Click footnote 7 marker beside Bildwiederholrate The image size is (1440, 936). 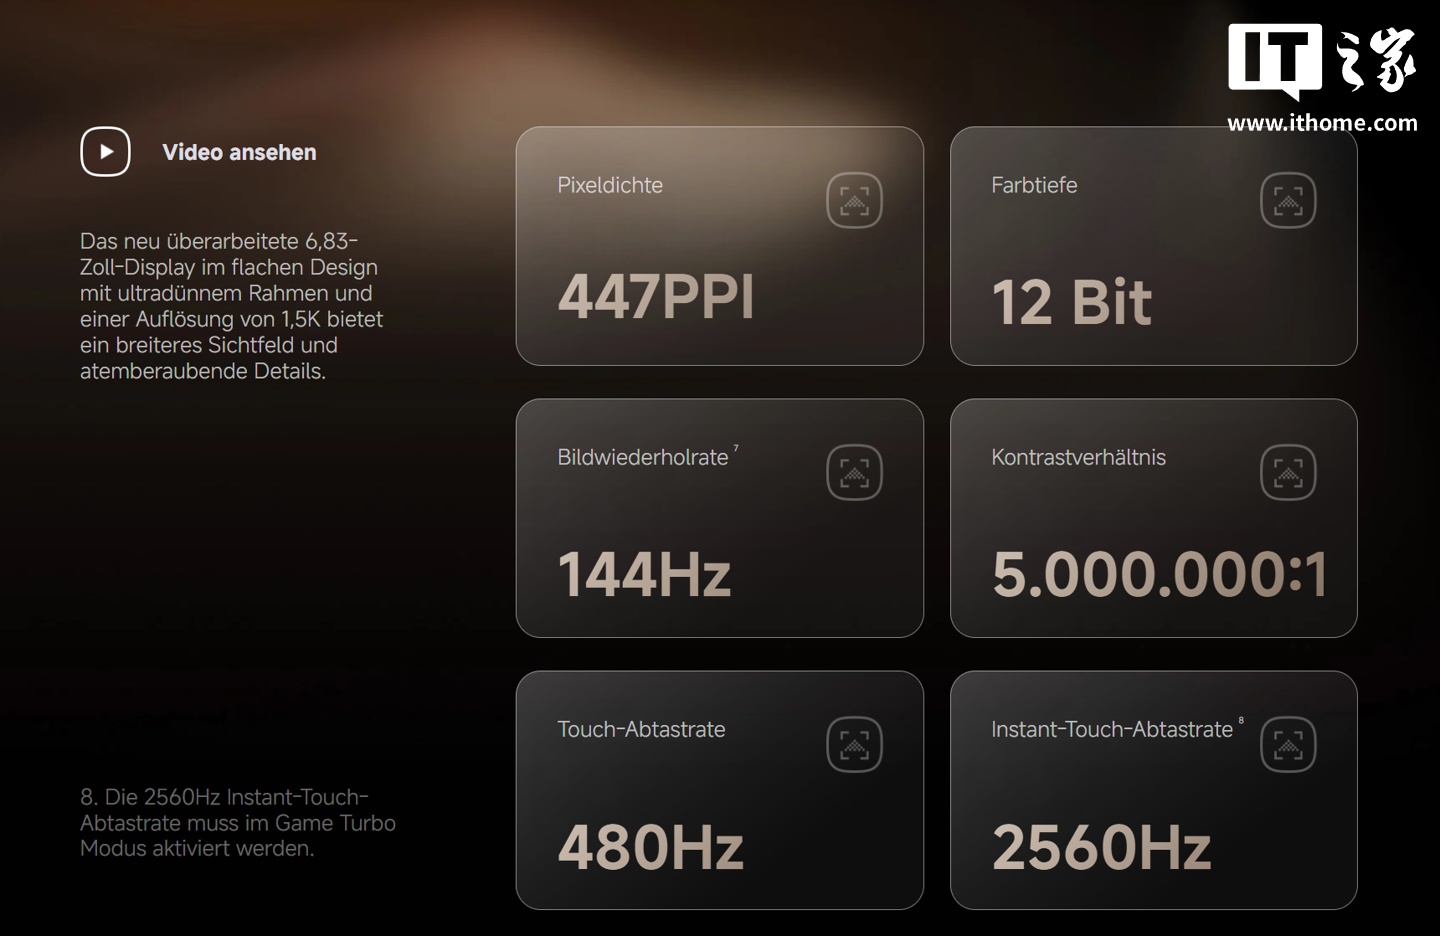coord(736,448)
